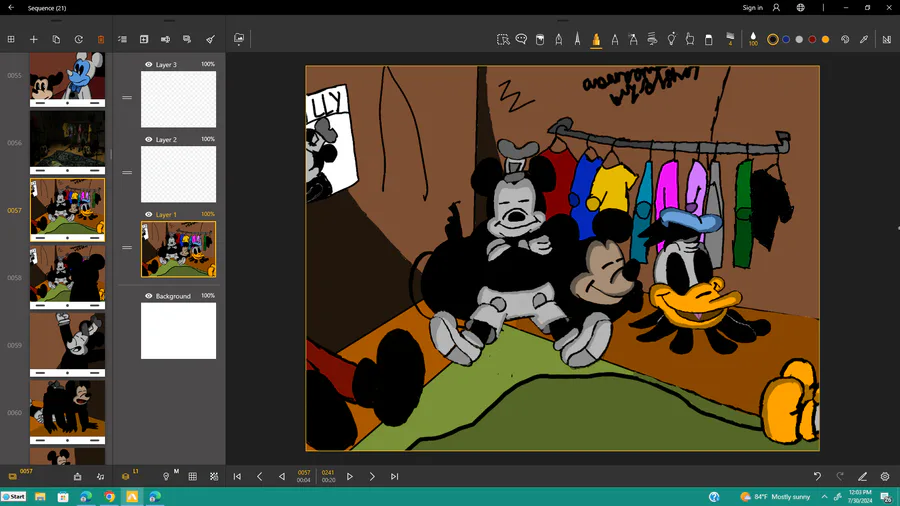Click the merge layers icon
The image size is (900, 506).
point(165,40)
